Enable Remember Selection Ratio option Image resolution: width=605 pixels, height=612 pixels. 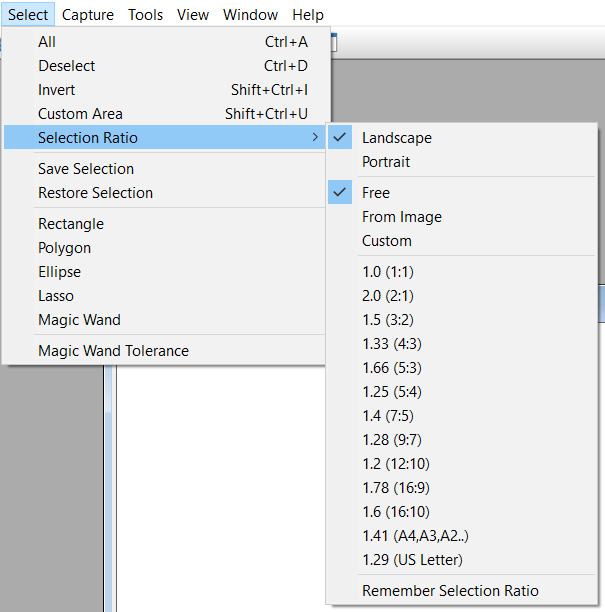click(450, 591)
